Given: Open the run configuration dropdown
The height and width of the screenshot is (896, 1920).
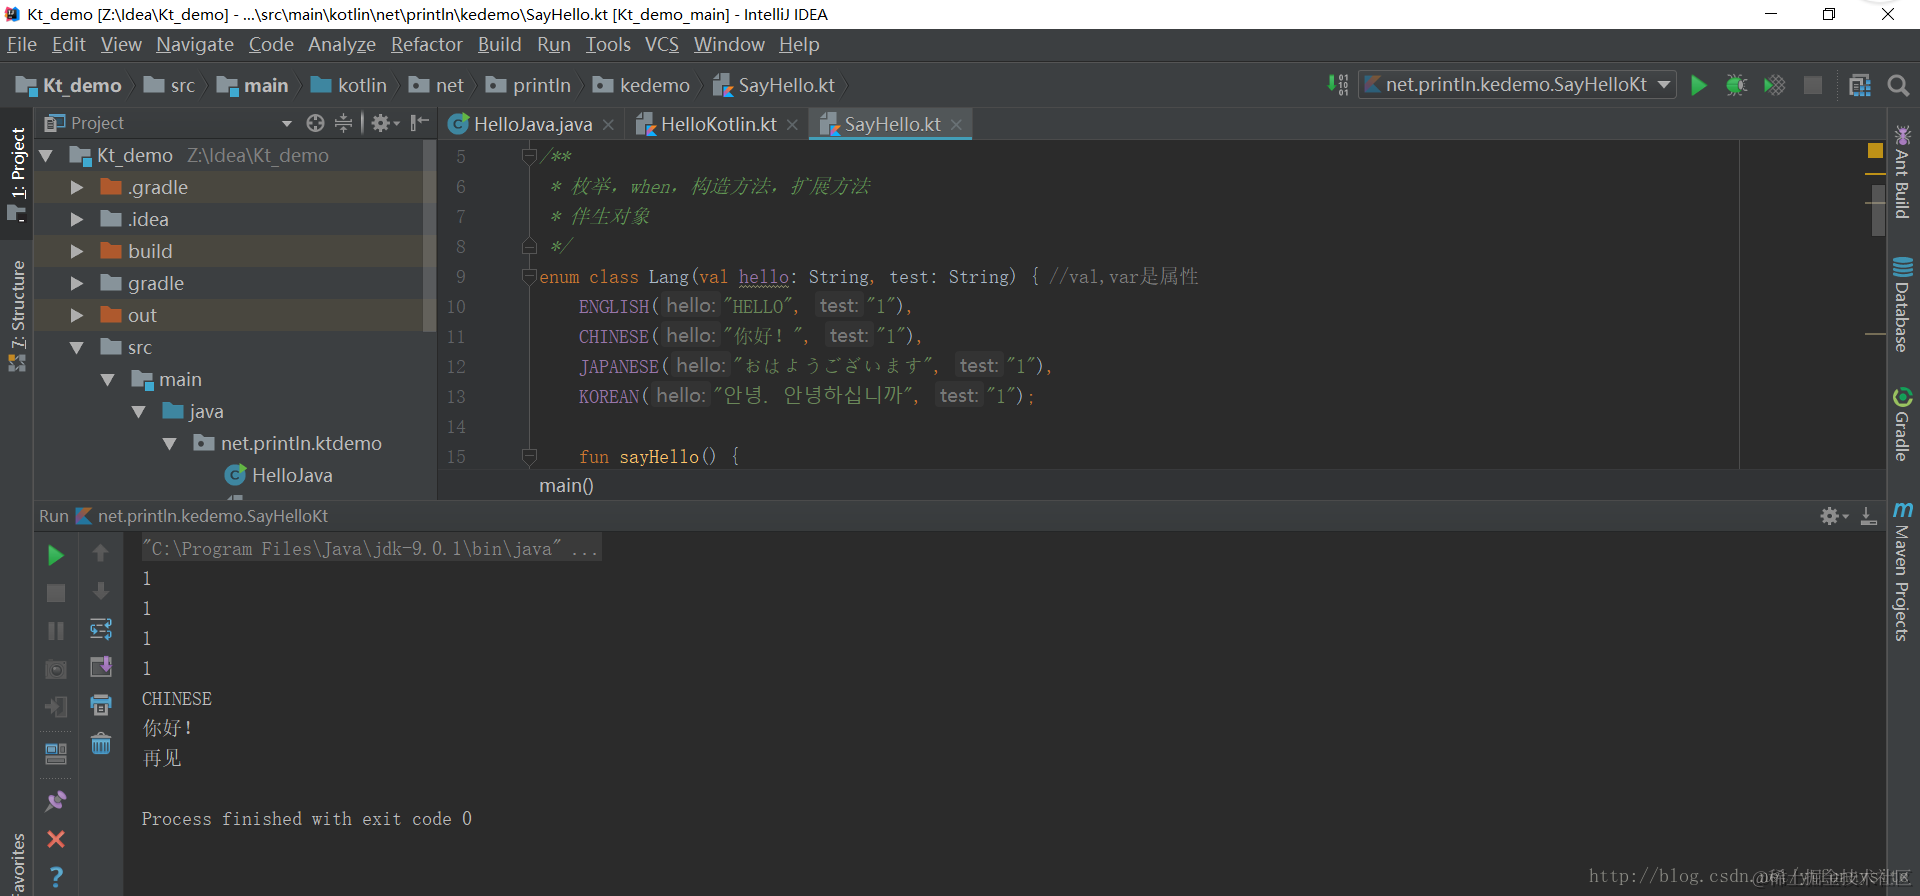Looking at the screenshot, I should pyautogui.click(x=1517, y=85).
